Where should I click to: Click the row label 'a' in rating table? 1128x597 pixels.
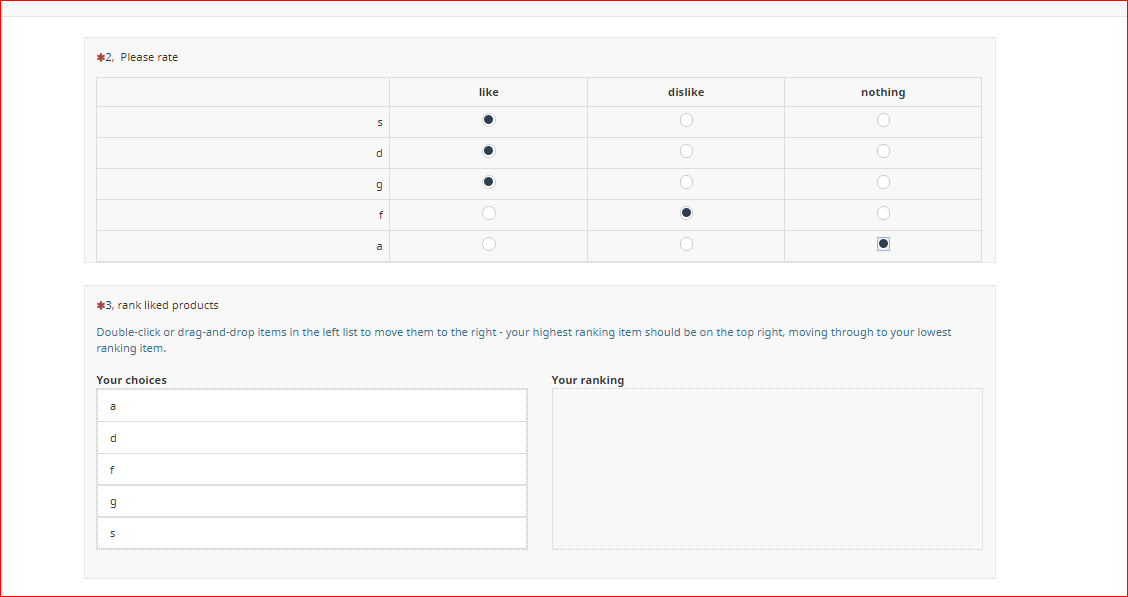point(379,246)
